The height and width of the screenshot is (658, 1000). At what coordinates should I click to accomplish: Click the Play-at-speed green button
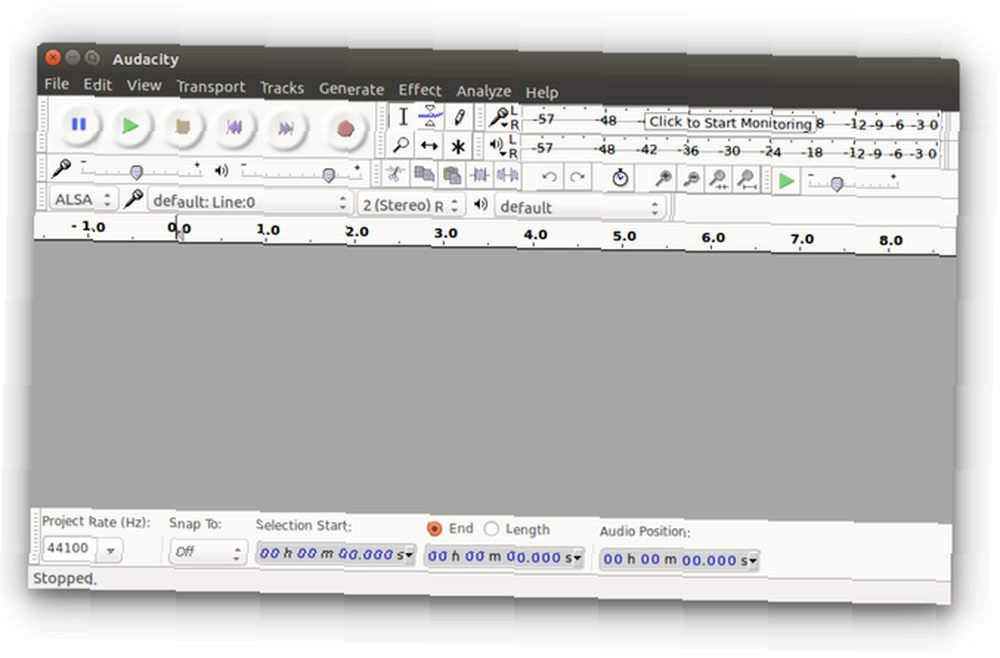[787, 181]
